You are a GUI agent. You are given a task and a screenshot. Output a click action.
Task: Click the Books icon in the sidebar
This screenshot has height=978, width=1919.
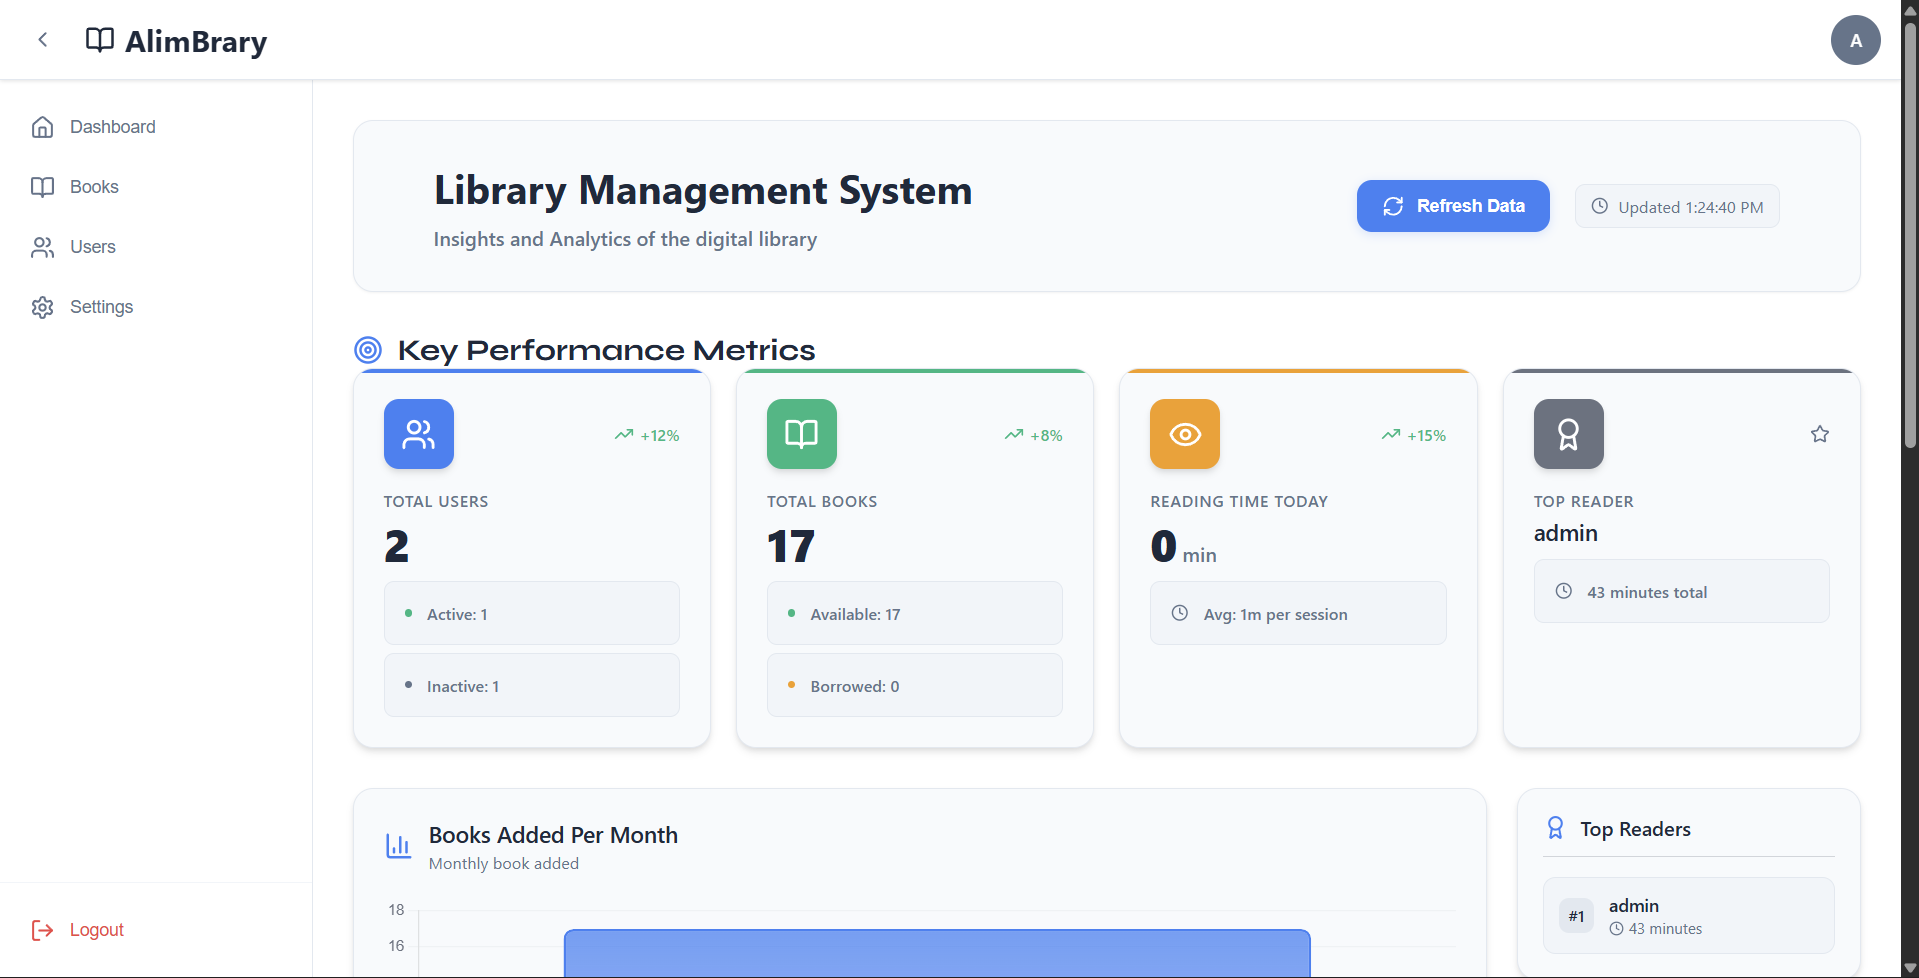point(42,187)
